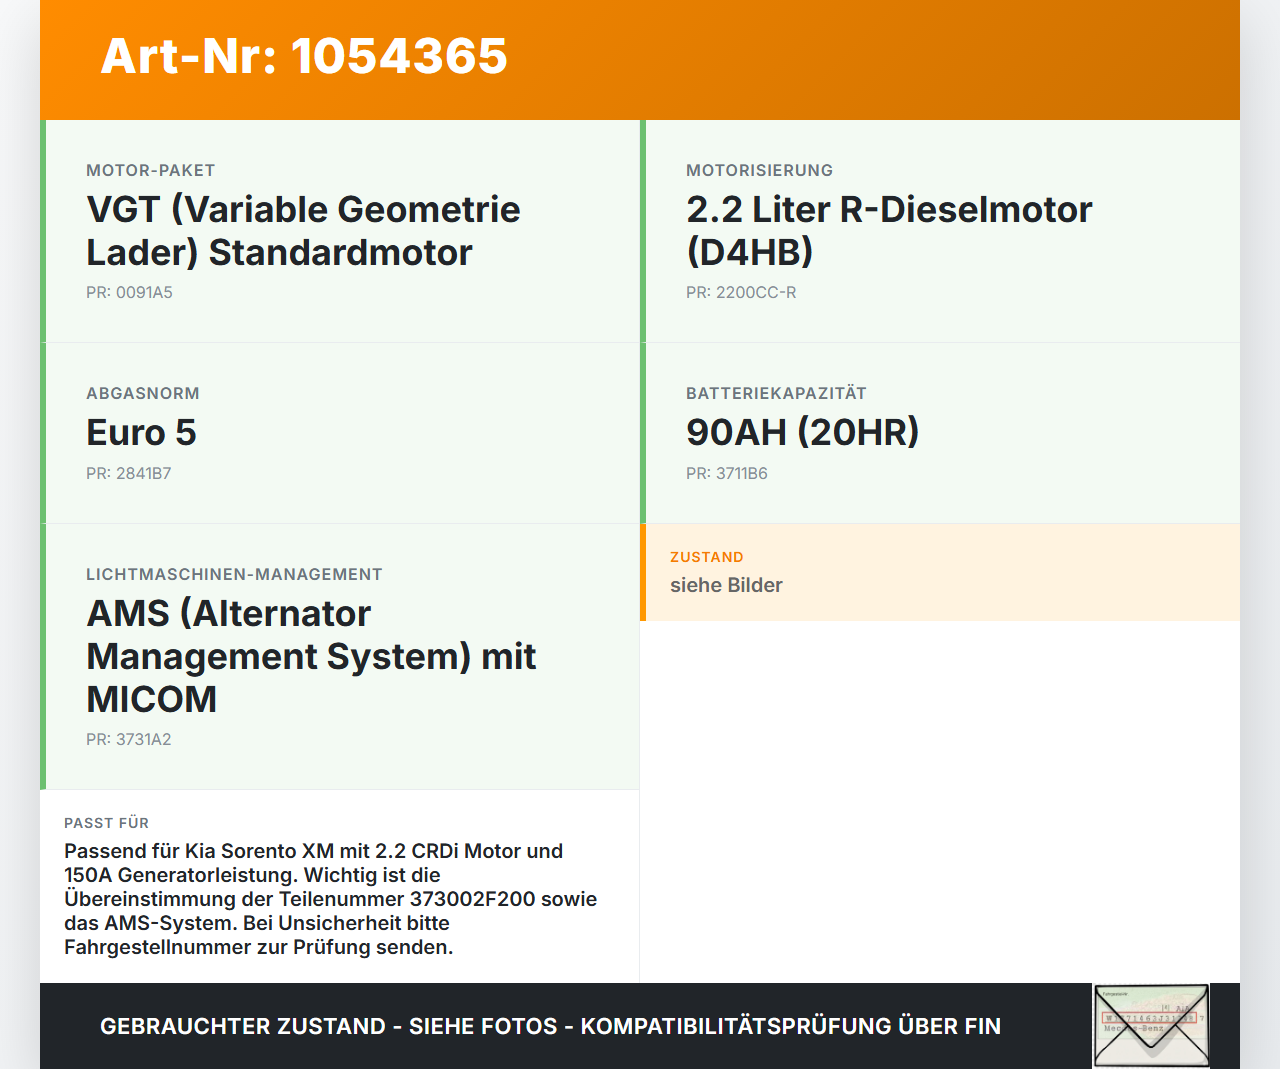Screen dimensions: 1280x1070
Task: Click the PASST FÜR label
Action: click(x=106, y=823)
